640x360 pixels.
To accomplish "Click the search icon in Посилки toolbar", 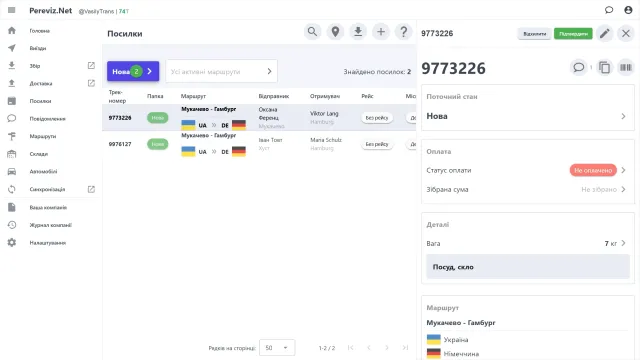I will [312, 32].
